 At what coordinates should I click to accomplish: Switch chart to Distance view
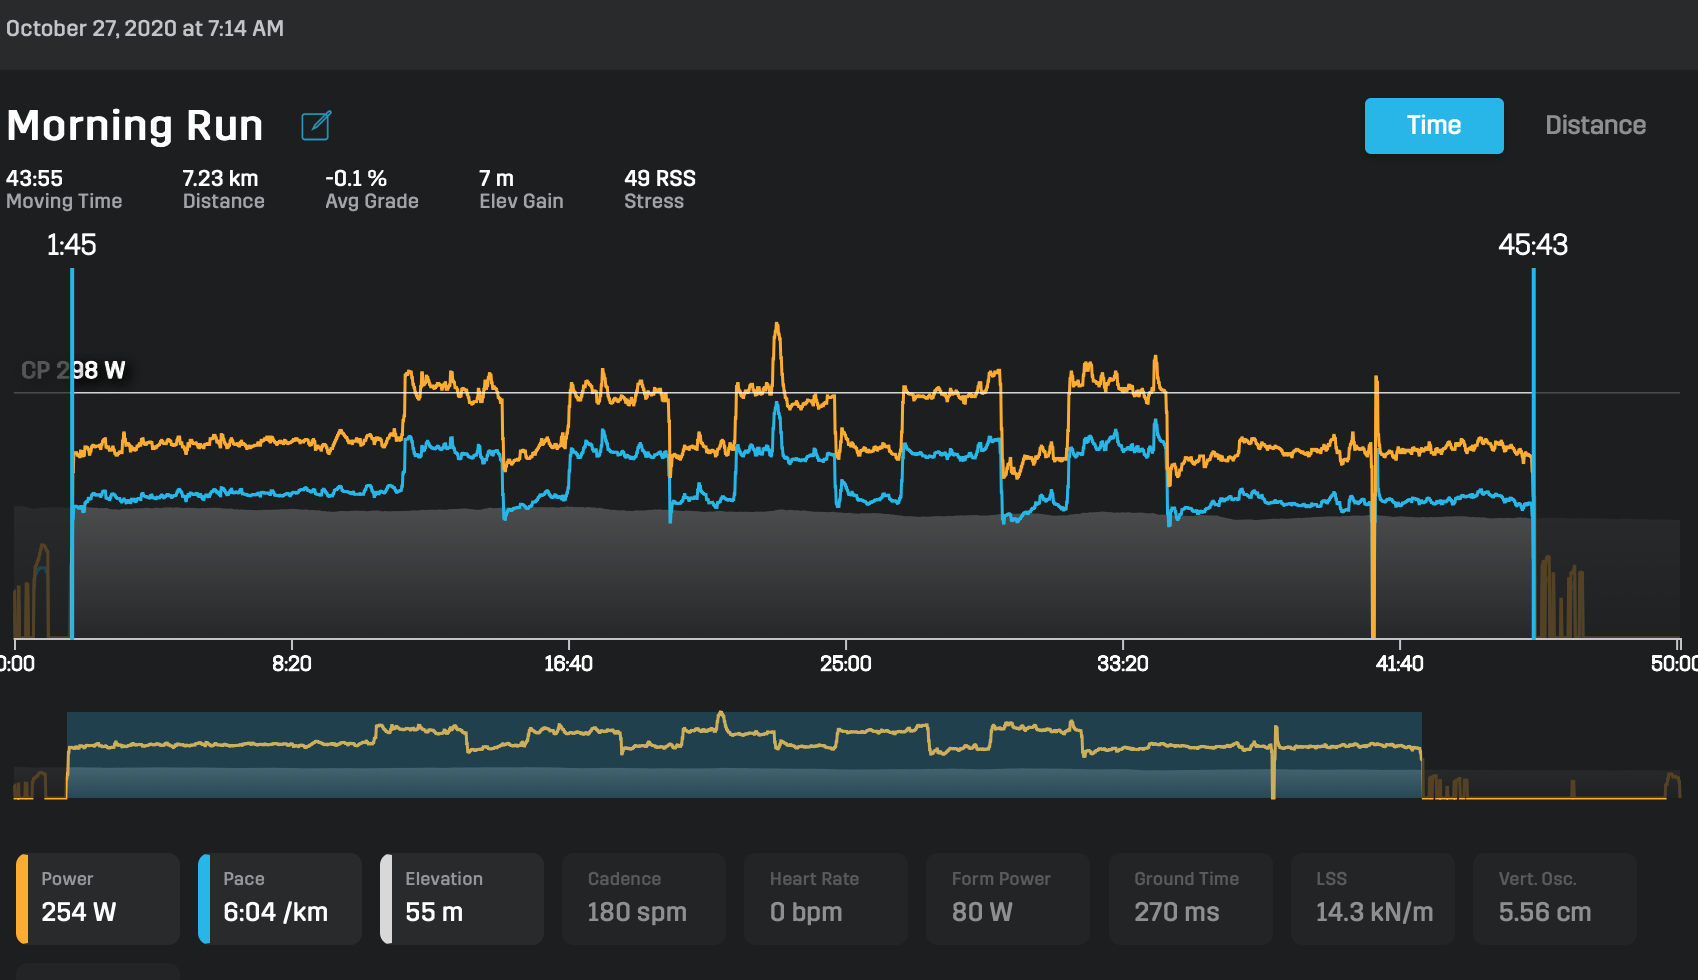click(x=1594, y=126)
